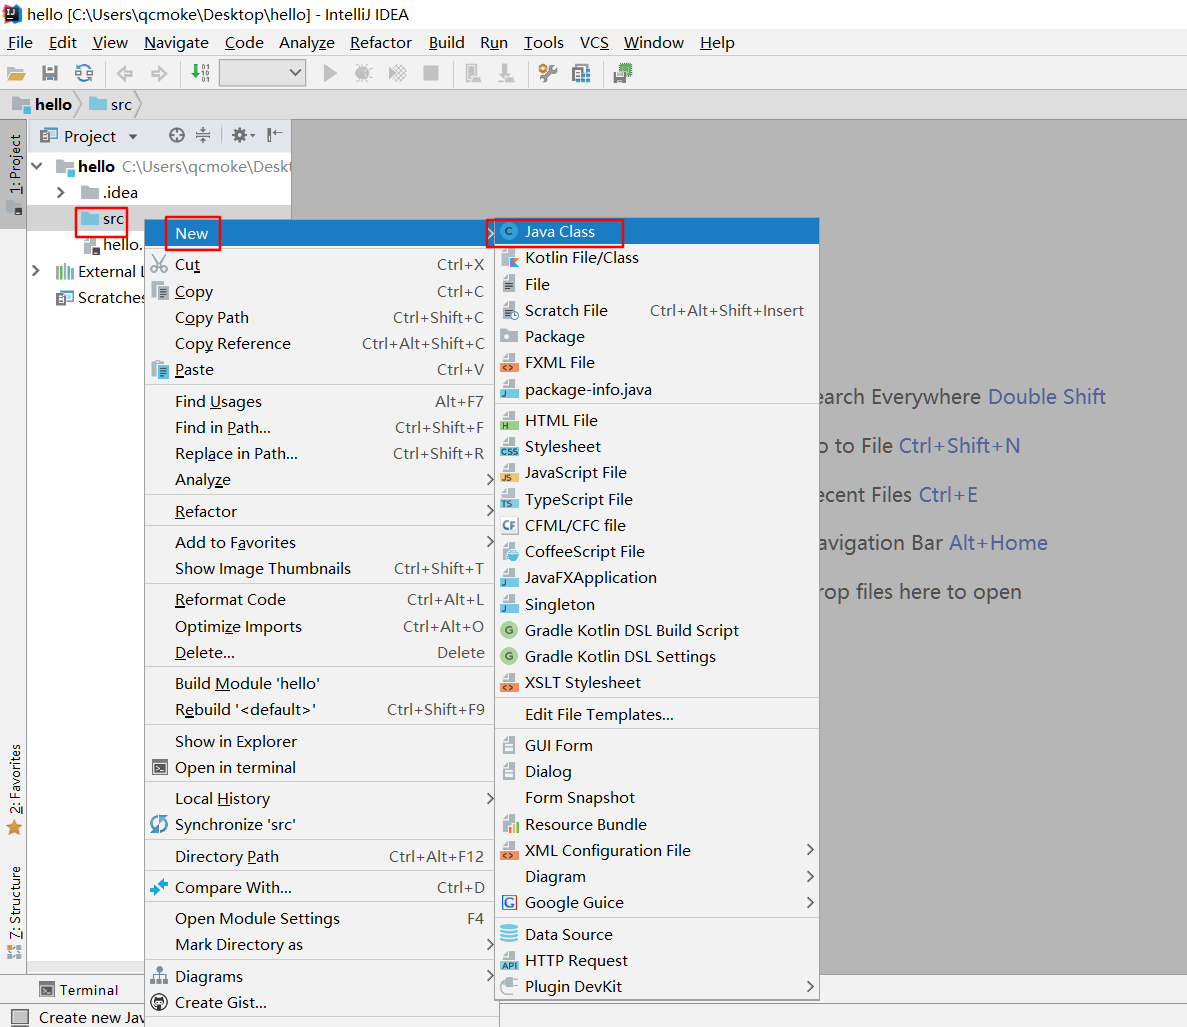Open the run configuration dropdown in the toolbar

click(x=263, y=73)
